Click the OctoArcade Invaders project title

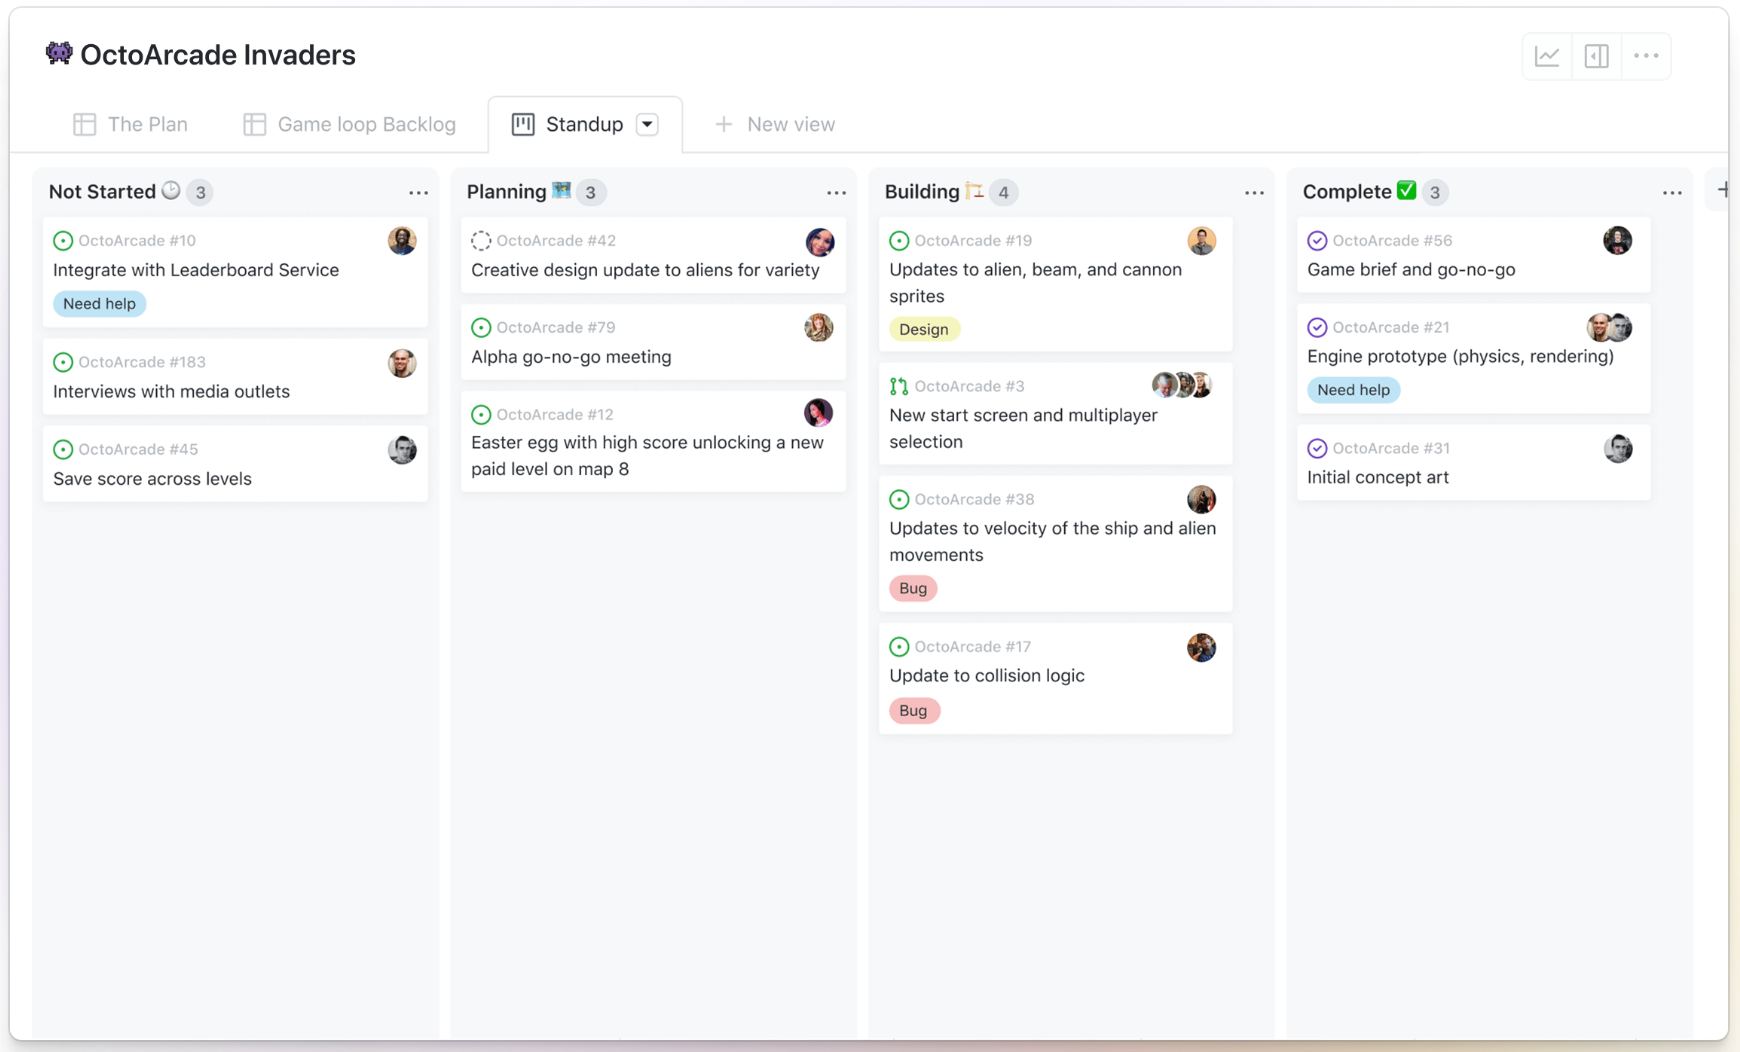[218, 55]
